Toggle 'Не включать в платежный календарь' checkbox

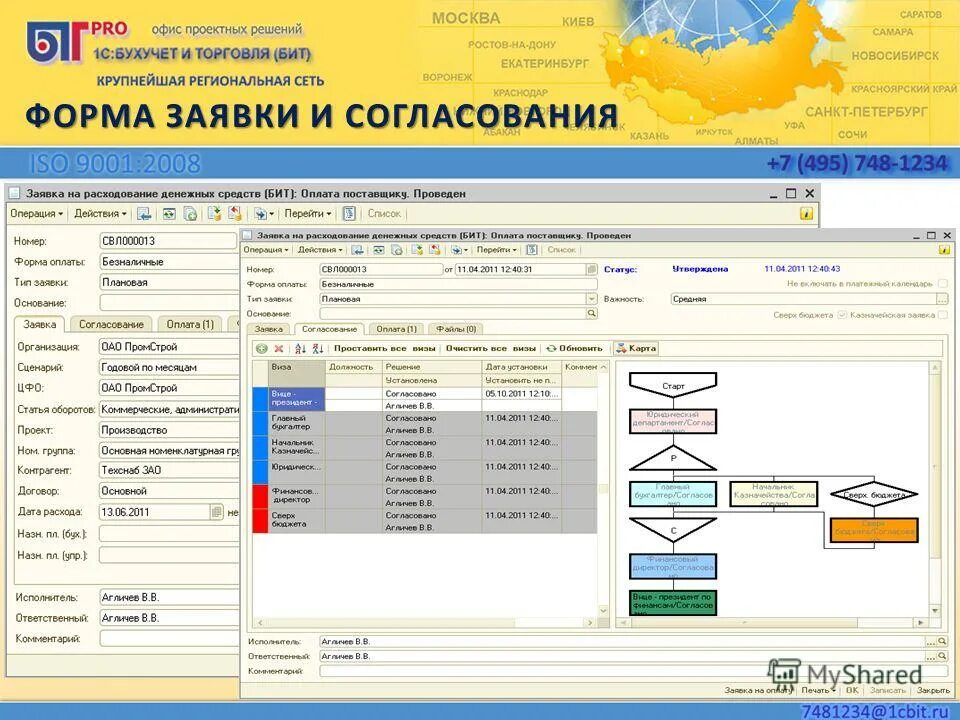(942, 284)
